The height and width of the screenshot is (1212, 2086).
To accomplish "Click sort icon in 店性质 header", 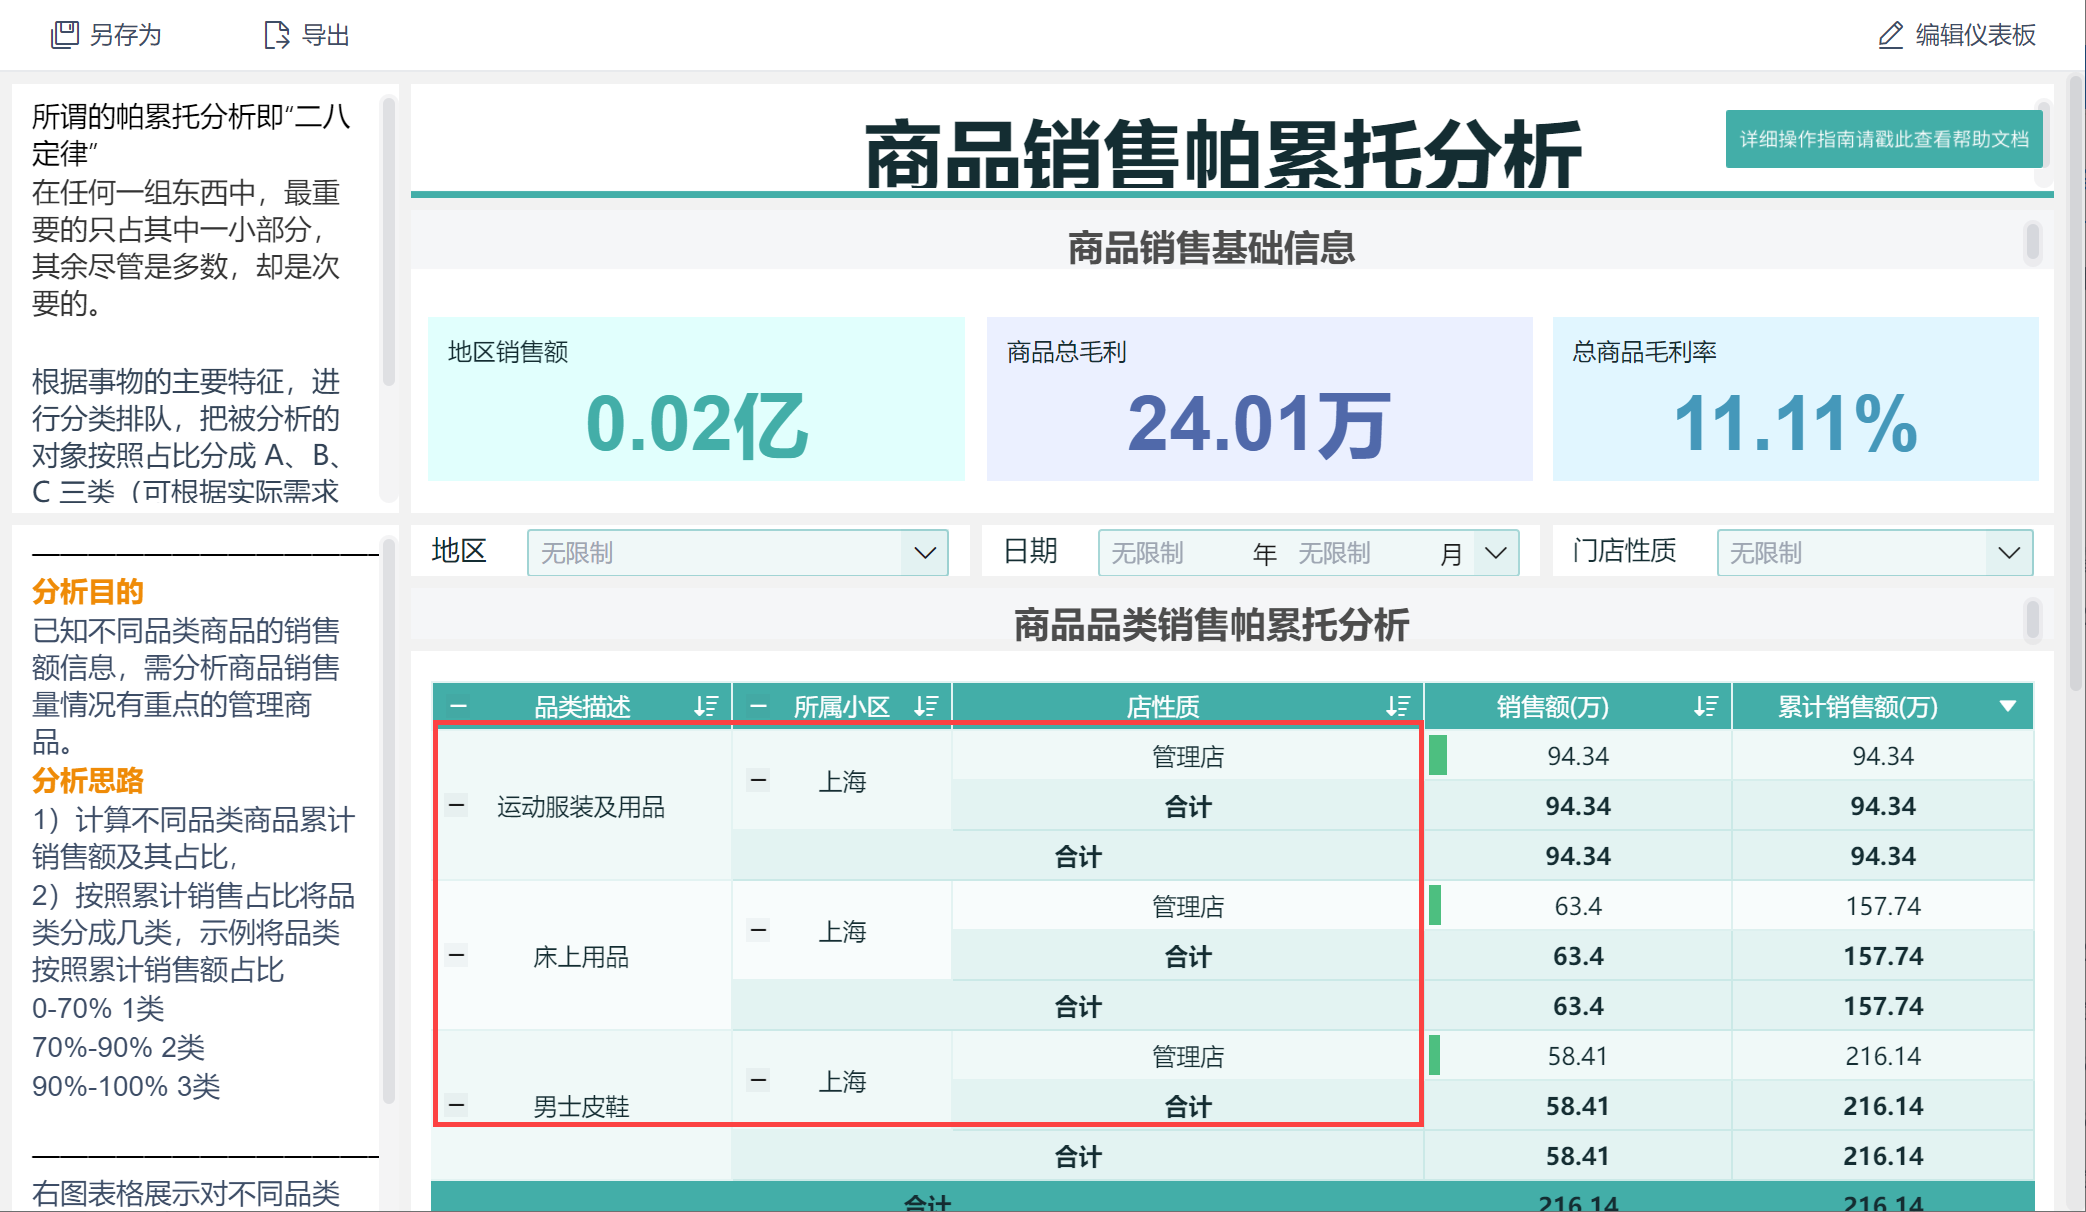I will [1398, 707].
